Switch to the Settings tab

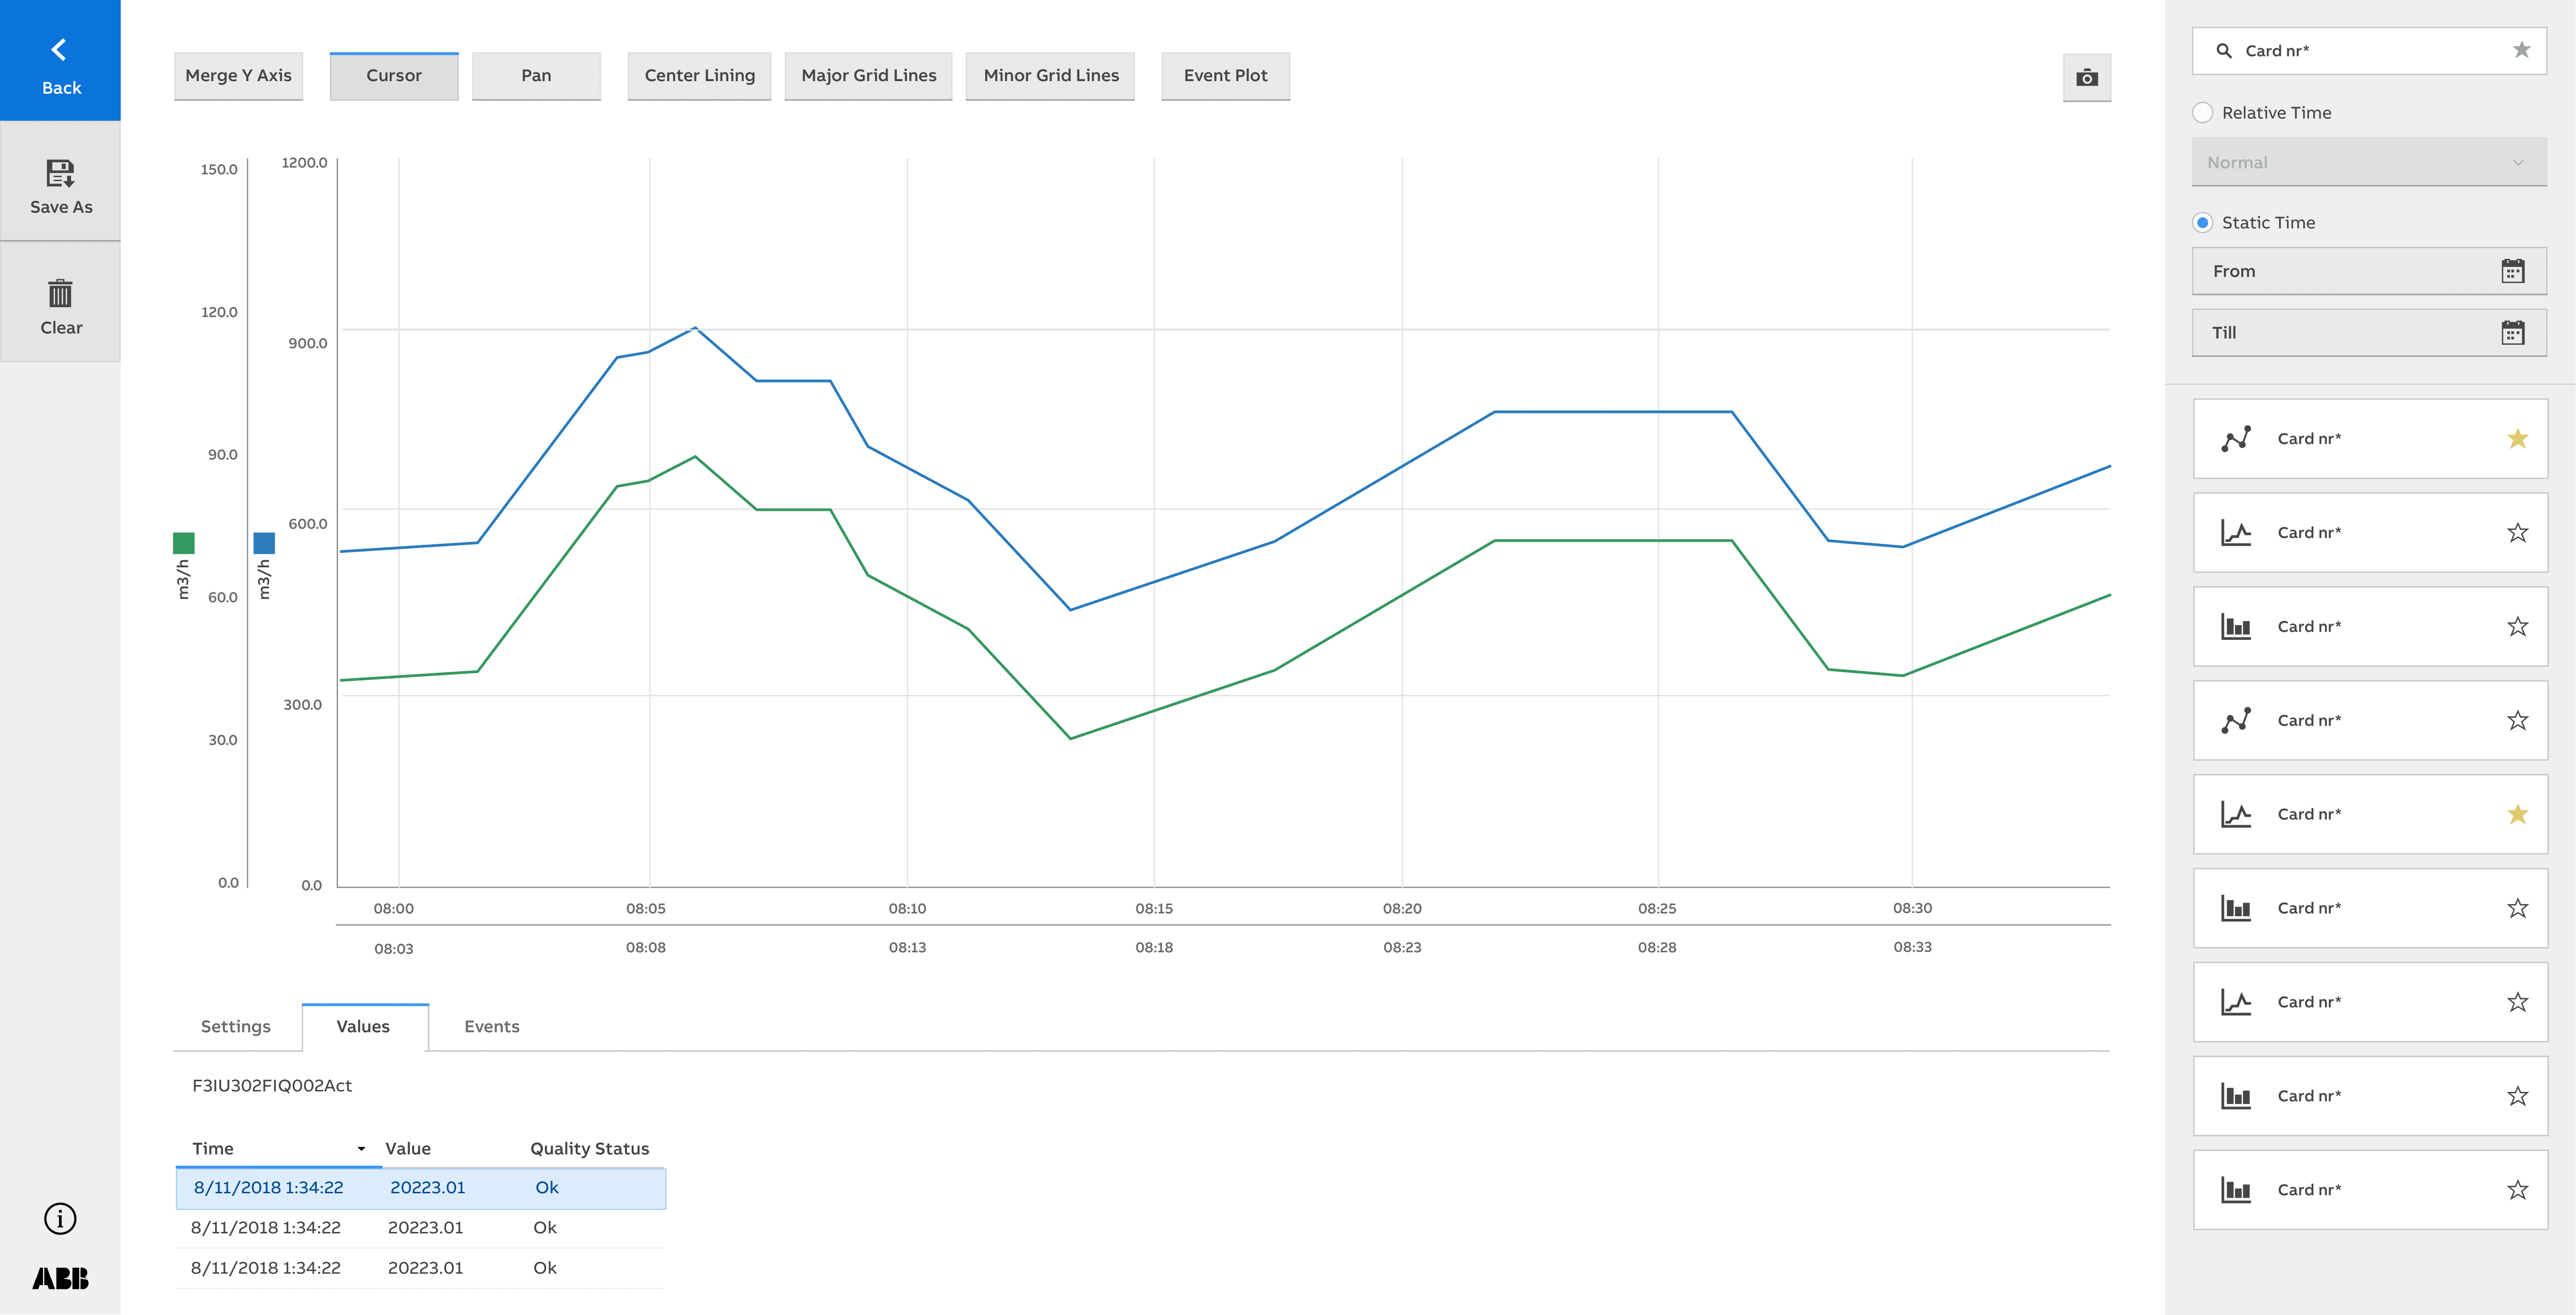(236, 1027)
